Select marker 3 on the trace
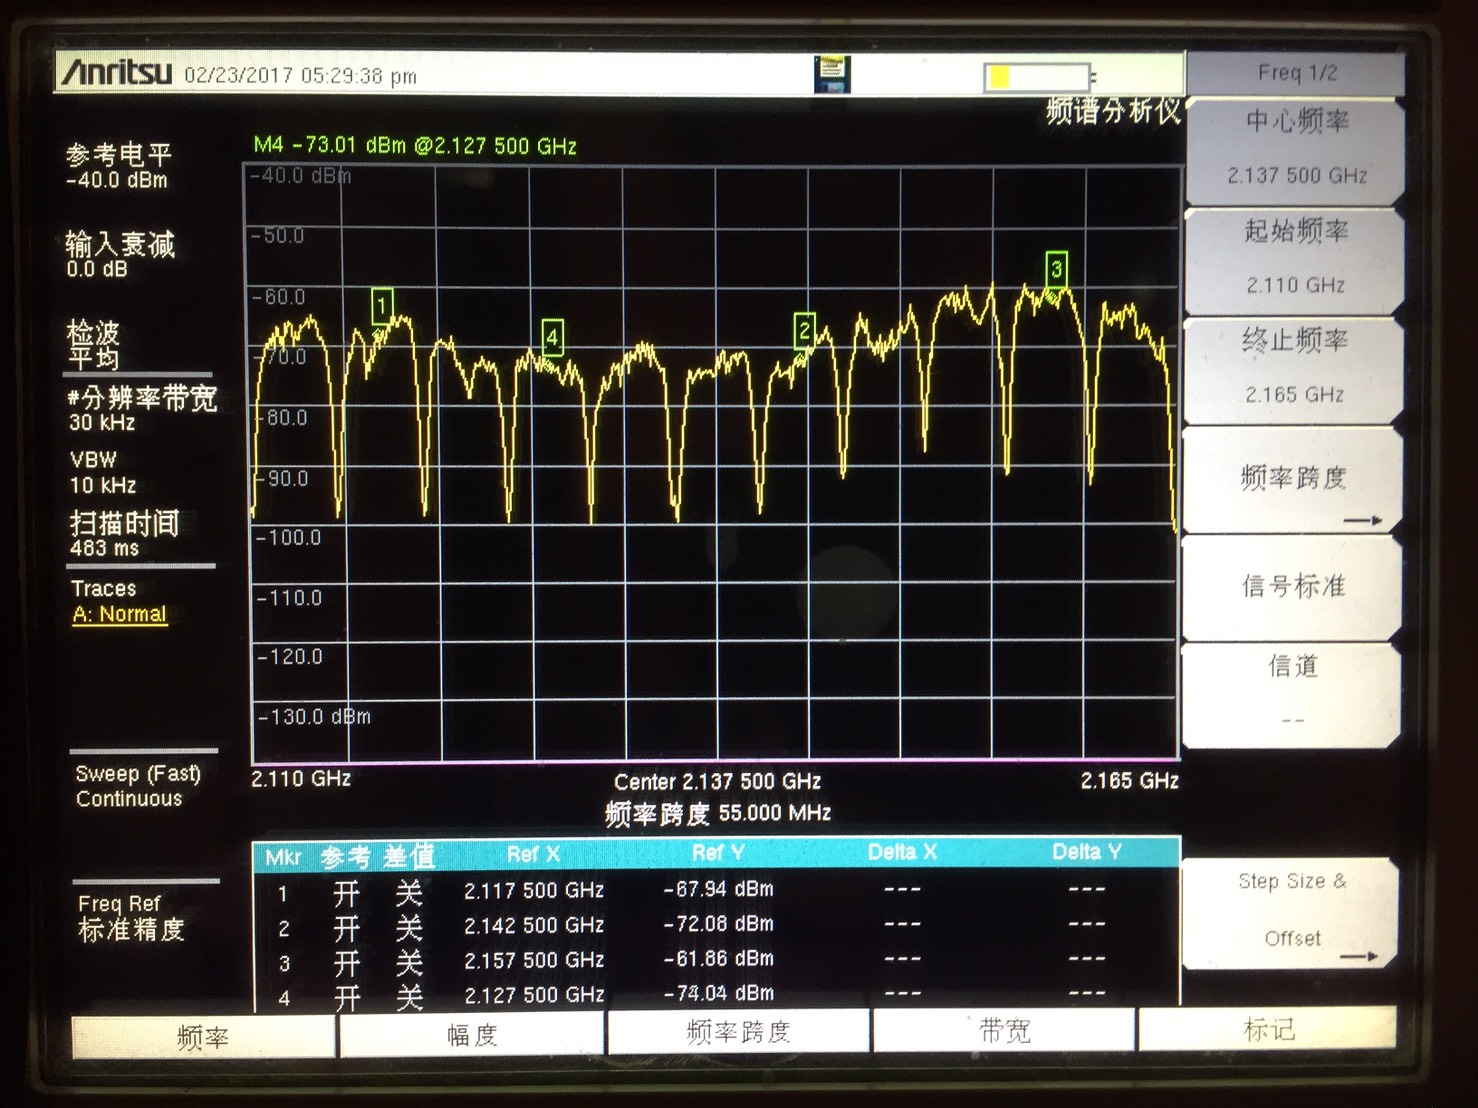This screenshot has width=1478, height=1108. 1056,268
